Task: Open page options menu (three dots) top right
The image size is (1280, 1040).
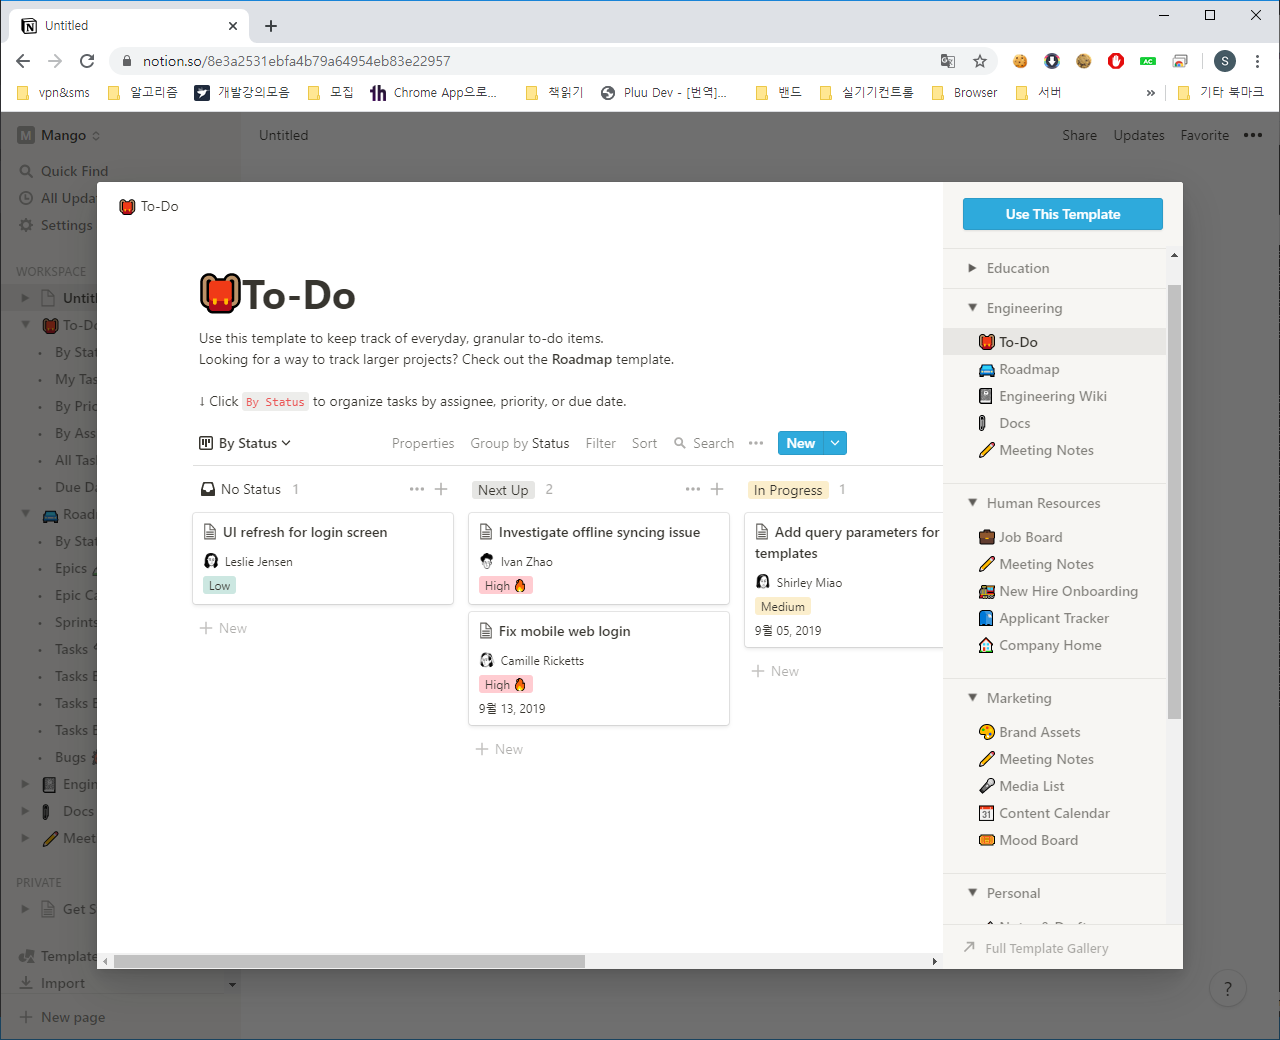Action: click(1253, 135)
